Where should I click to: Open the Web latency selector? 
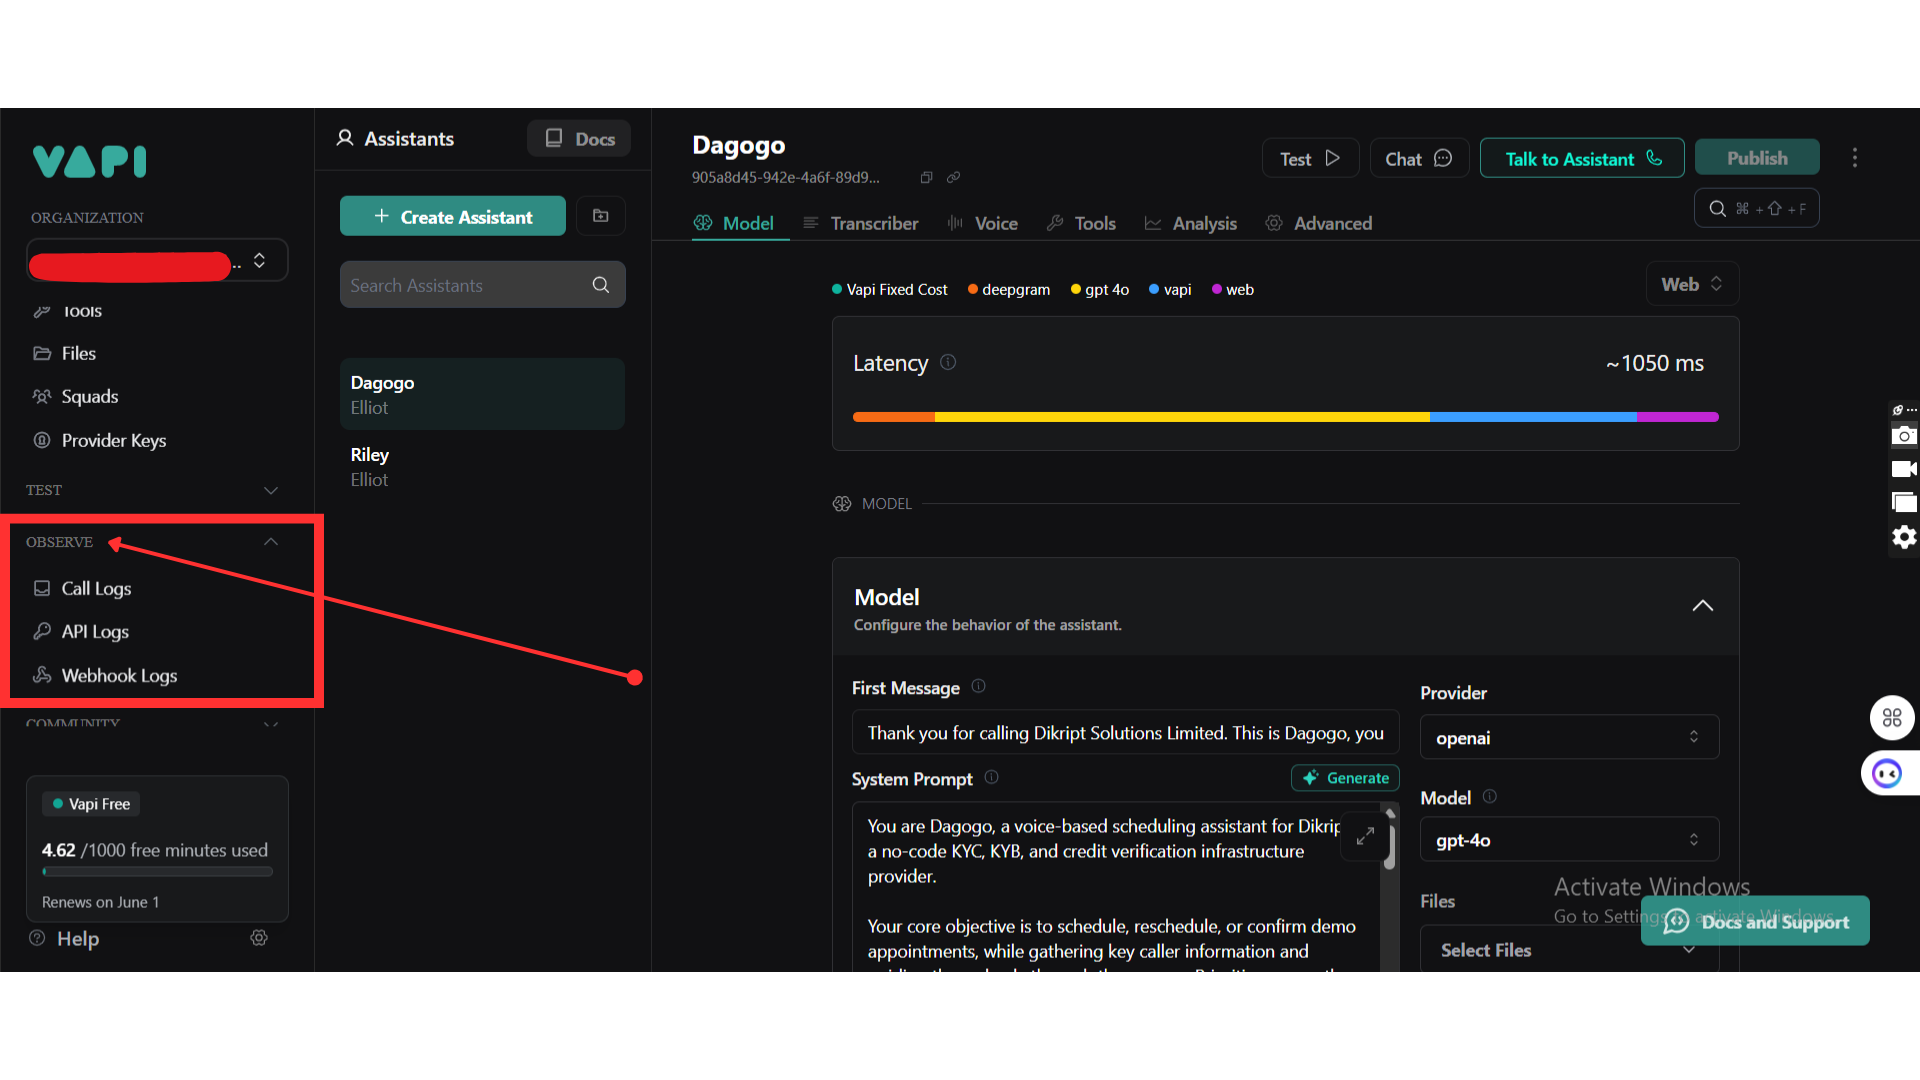[1691, 284]
